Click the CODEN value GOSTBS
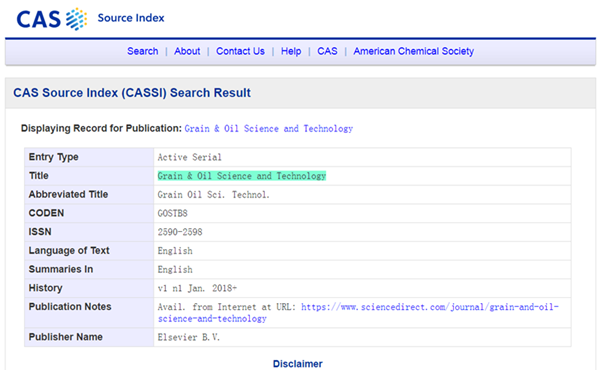The image size is (600, 370). point(173,213)
